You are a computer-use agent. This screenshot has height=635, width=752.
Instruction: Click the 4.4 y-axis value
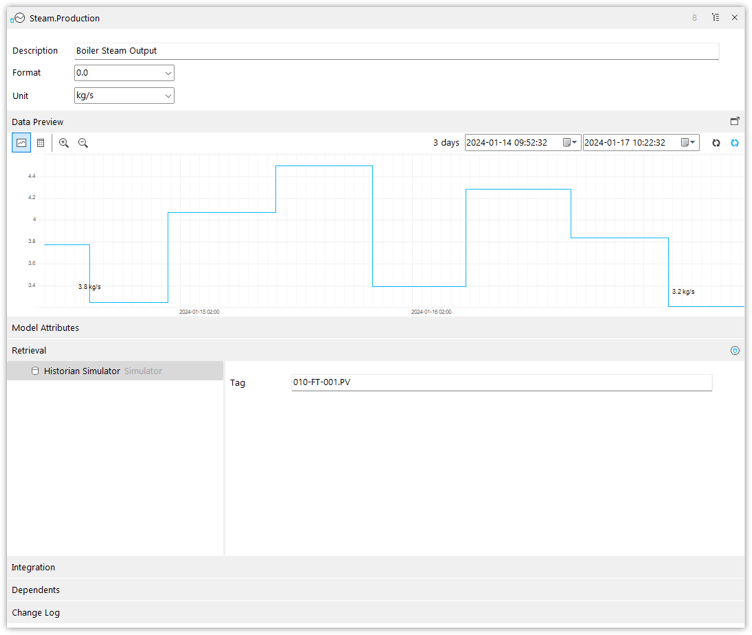coord(32,176)
